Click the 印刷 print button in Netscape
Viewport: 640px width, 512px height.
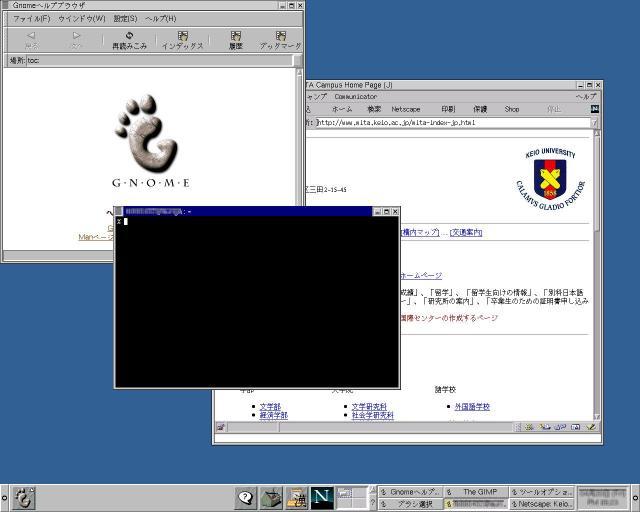click(x=448, y=109)
